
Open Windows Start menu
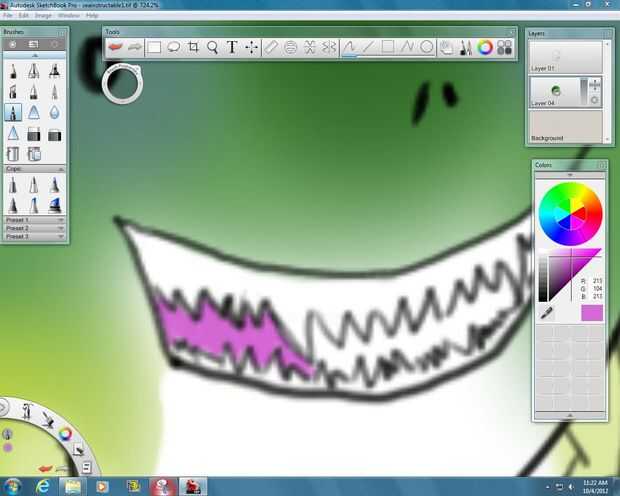point(11,486)
